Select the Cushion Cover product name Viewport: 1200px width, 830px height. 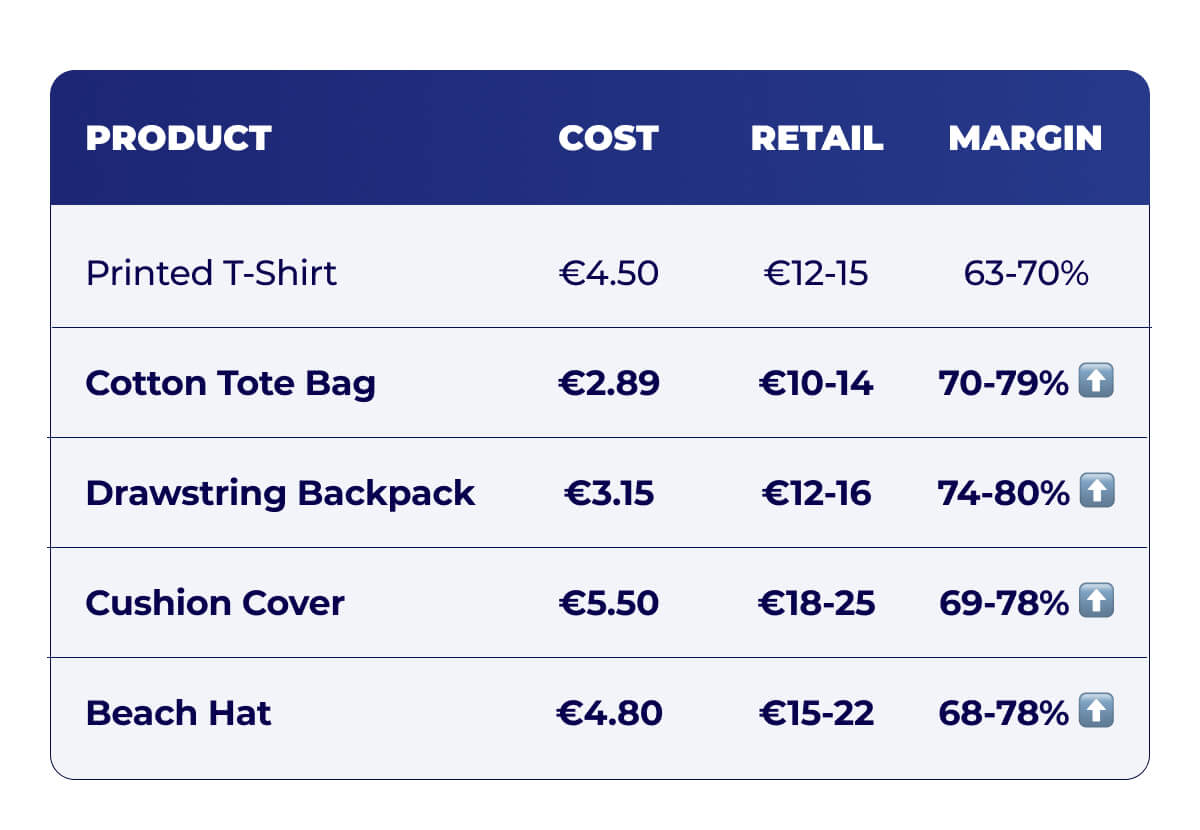click(215, 603)
